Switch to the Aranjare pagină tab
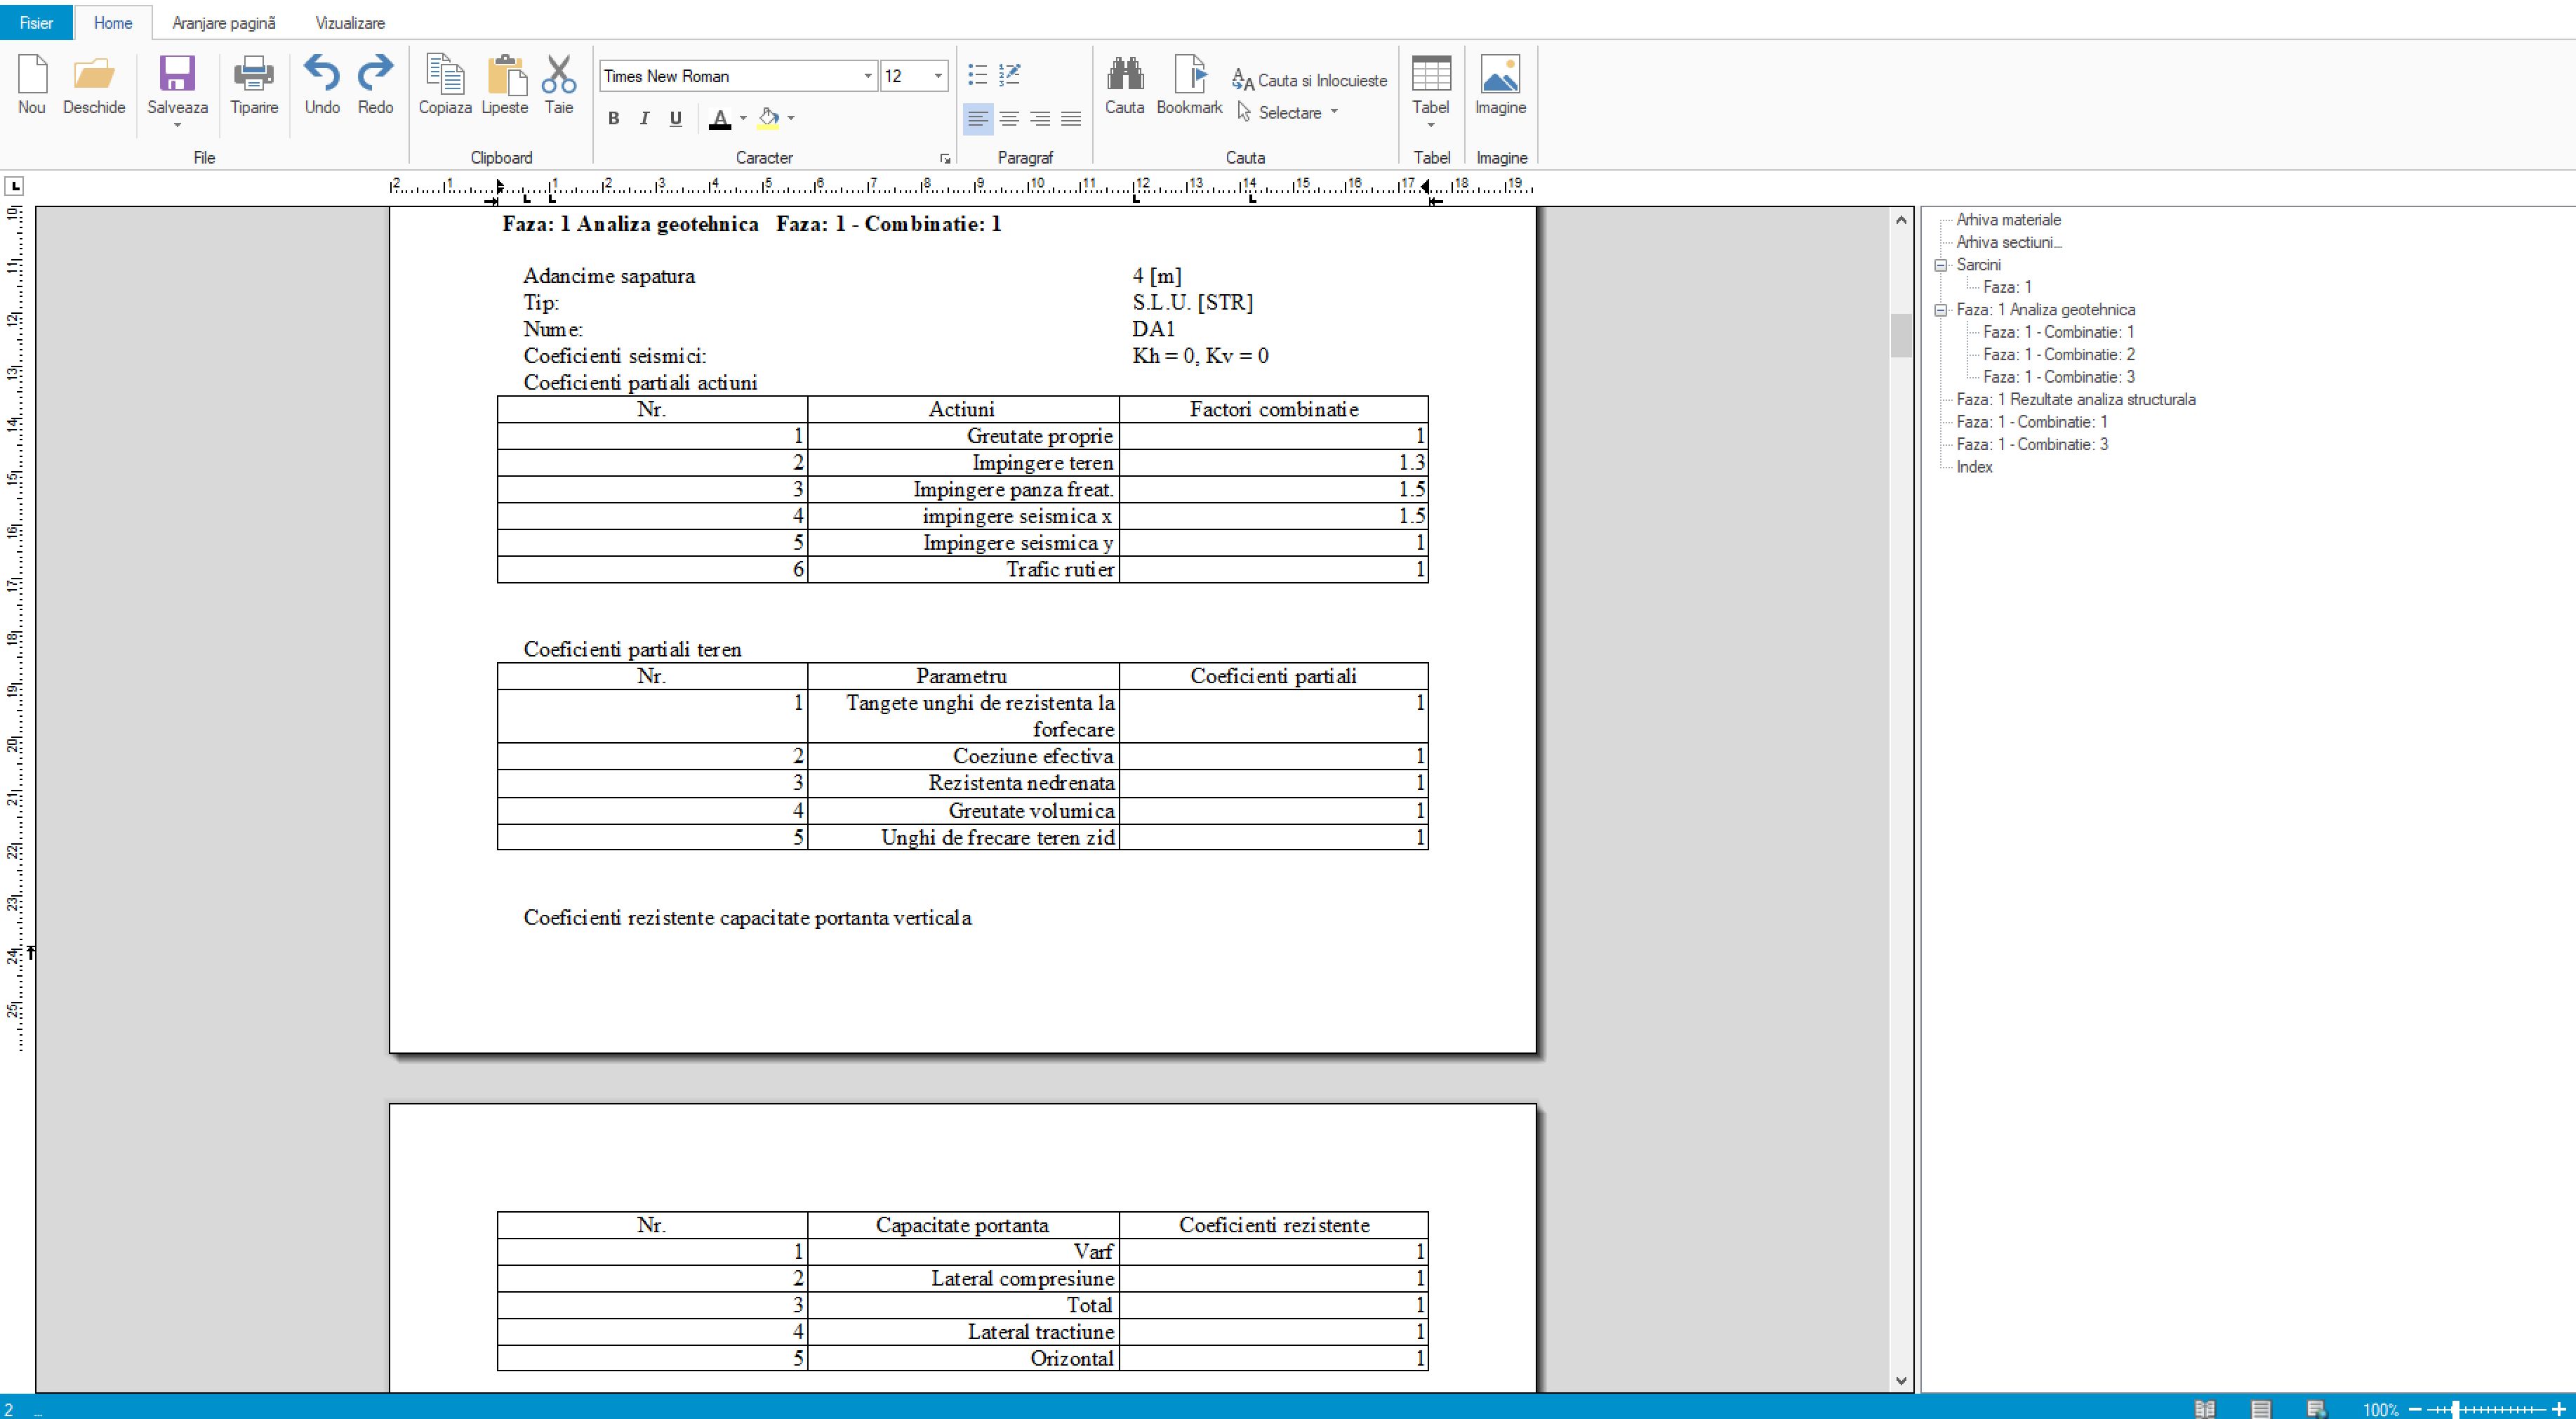2576x1419 pixels. (224, 22)
